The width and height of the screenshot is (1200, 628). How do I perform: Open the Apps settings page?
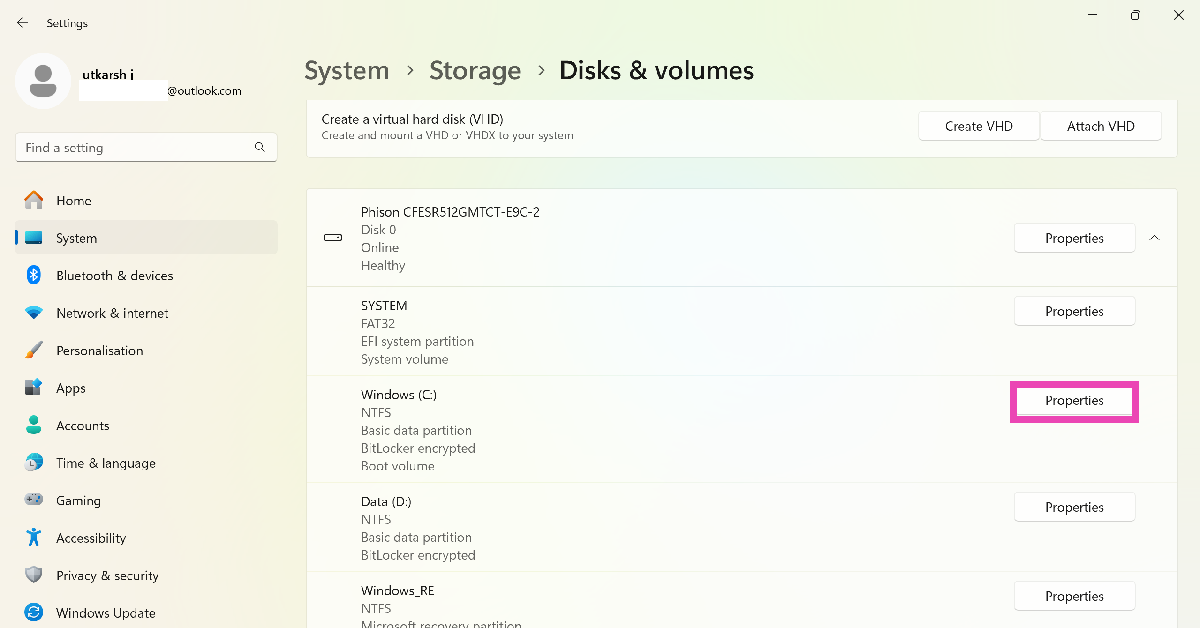[70, 388]
